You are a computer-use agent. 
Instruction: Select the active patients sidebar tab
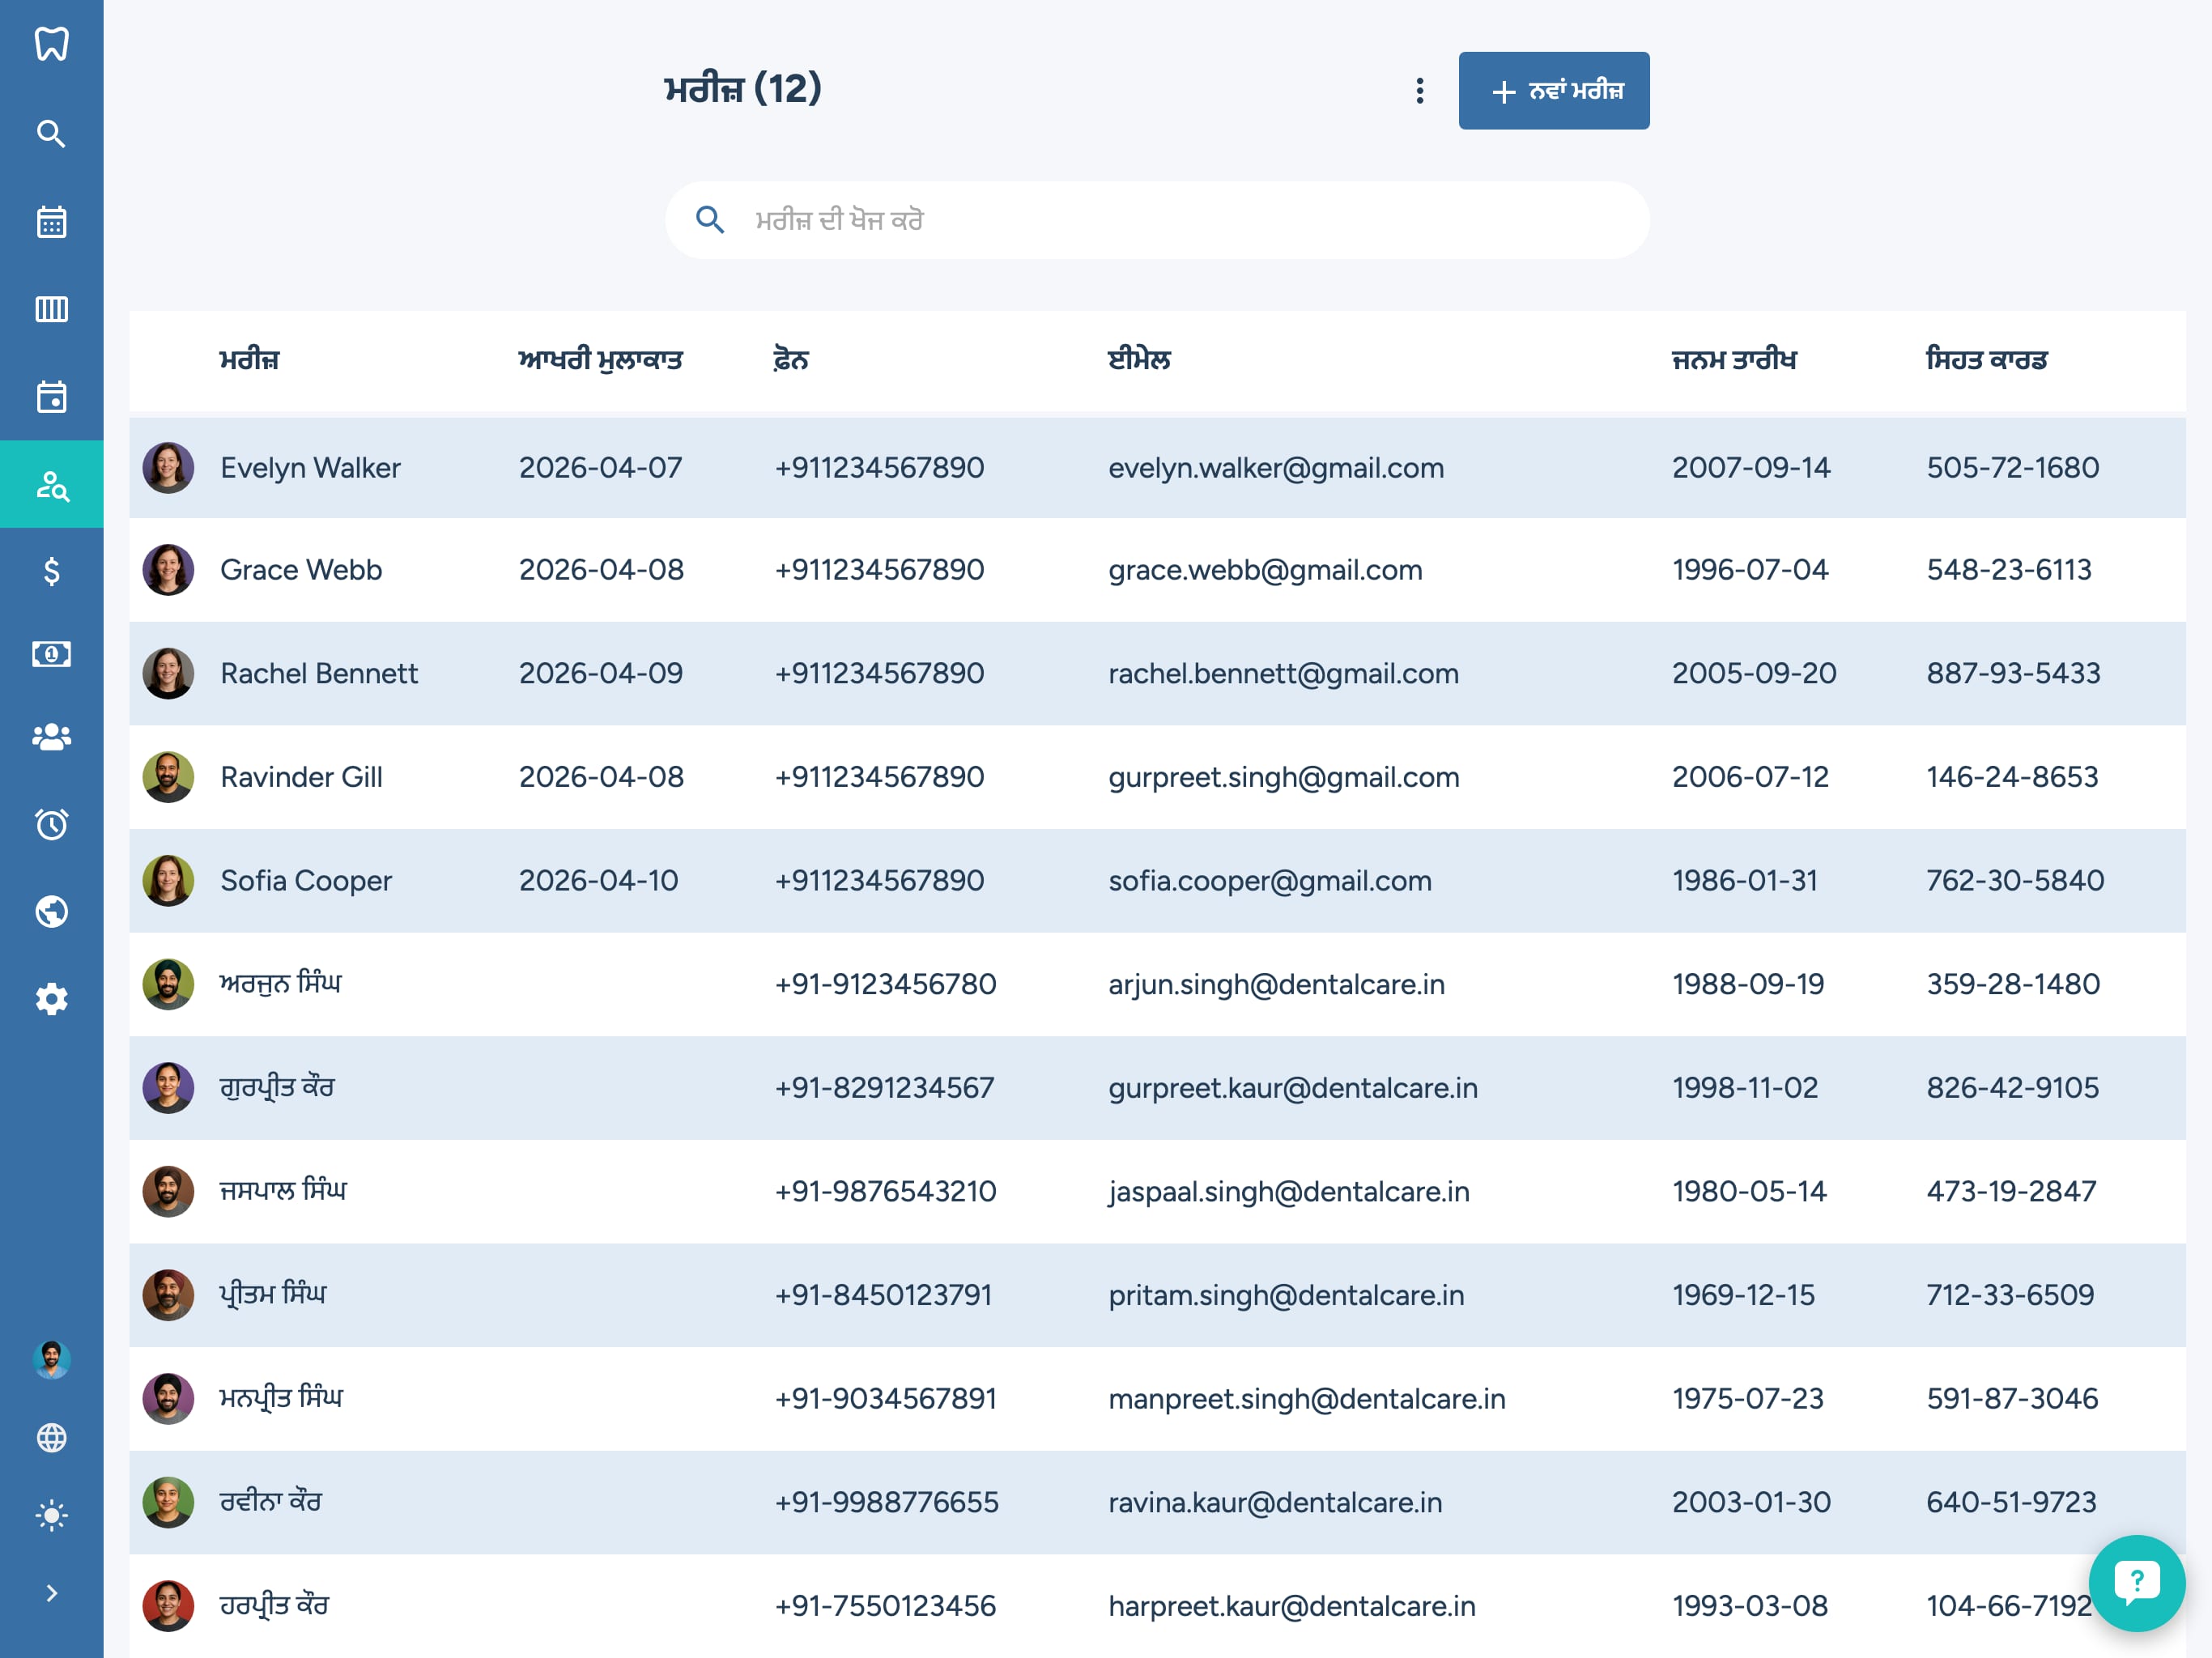pyautogui.click(x=51, y=484)
